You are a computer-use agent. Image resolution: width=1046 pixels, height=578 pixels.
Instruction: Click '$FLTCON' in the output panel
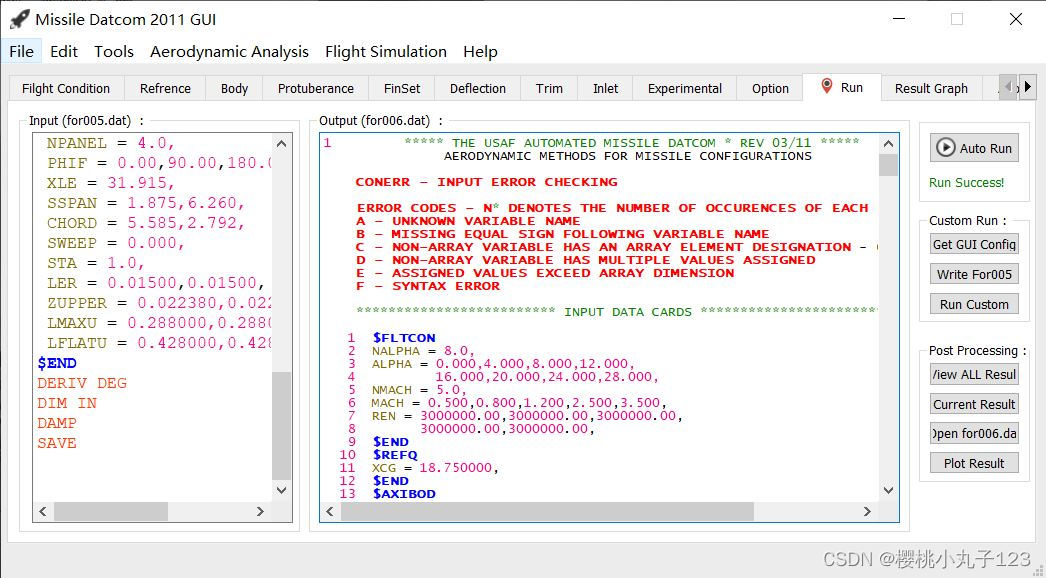click(404, 338)
